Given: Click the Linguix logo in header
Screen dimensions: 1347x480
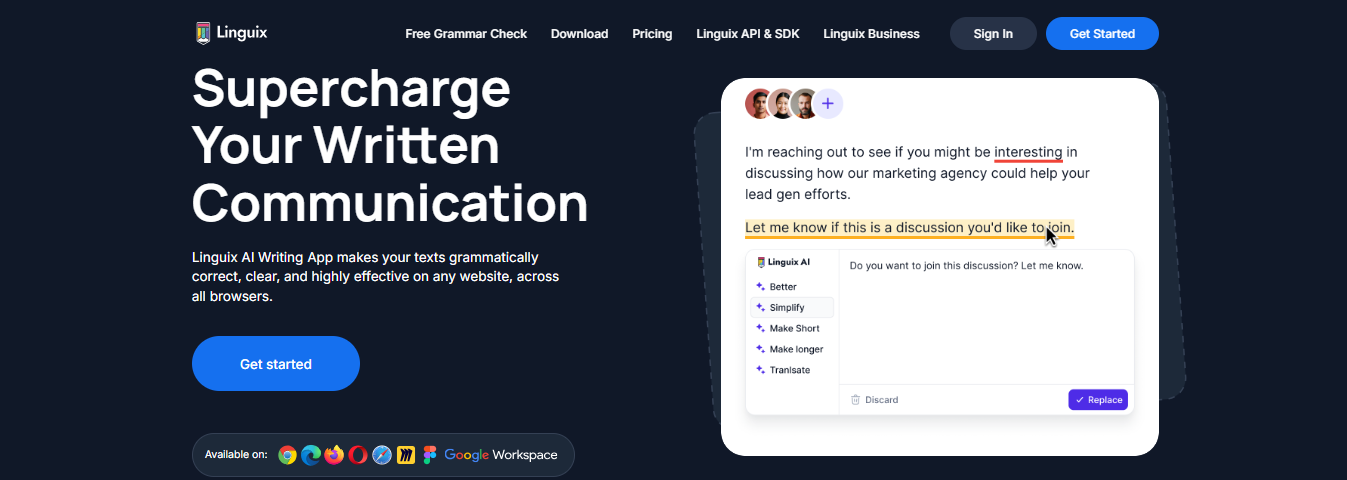Looking at the screenshot, I should click(x=231, y=33).
